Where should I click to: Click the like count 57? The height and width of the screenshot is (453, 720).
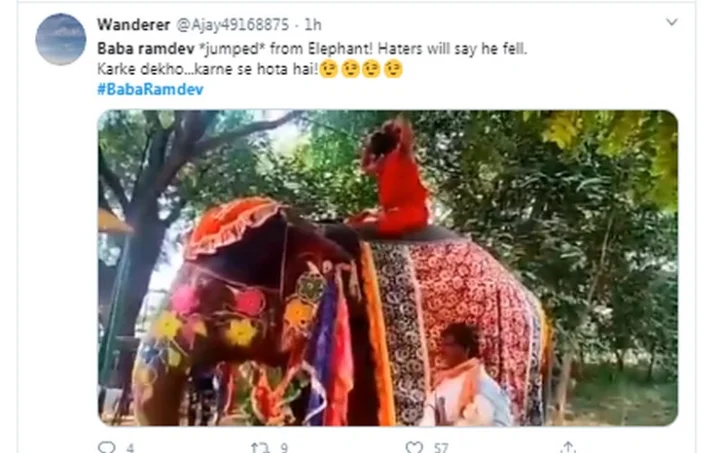click(x=441, y=448)
